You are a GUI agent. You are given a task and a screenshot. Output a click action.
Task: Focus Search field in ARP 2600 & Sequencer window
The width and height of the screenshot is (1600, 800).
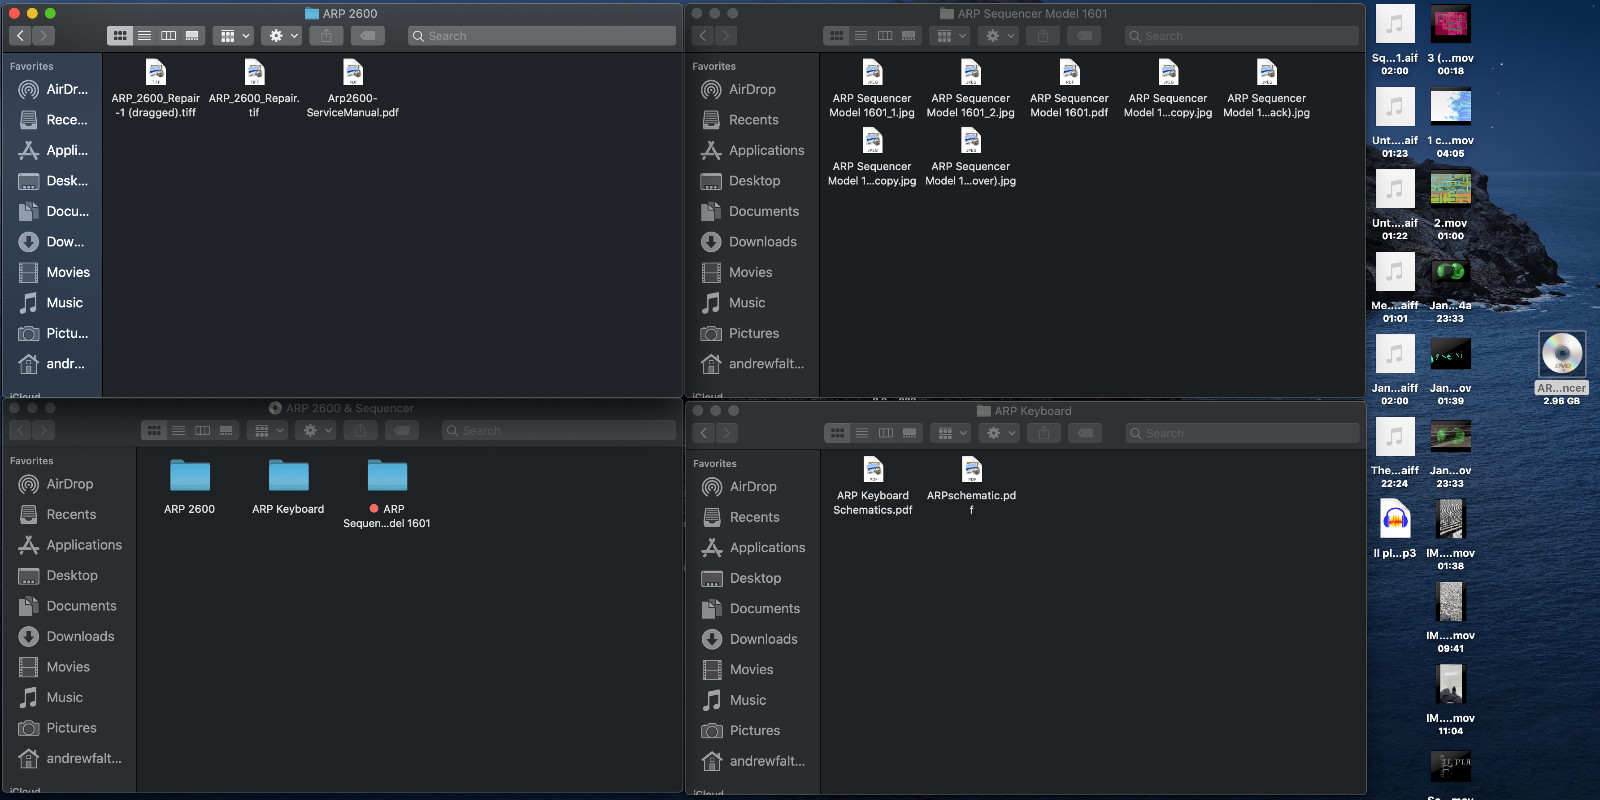coord(559,431)
